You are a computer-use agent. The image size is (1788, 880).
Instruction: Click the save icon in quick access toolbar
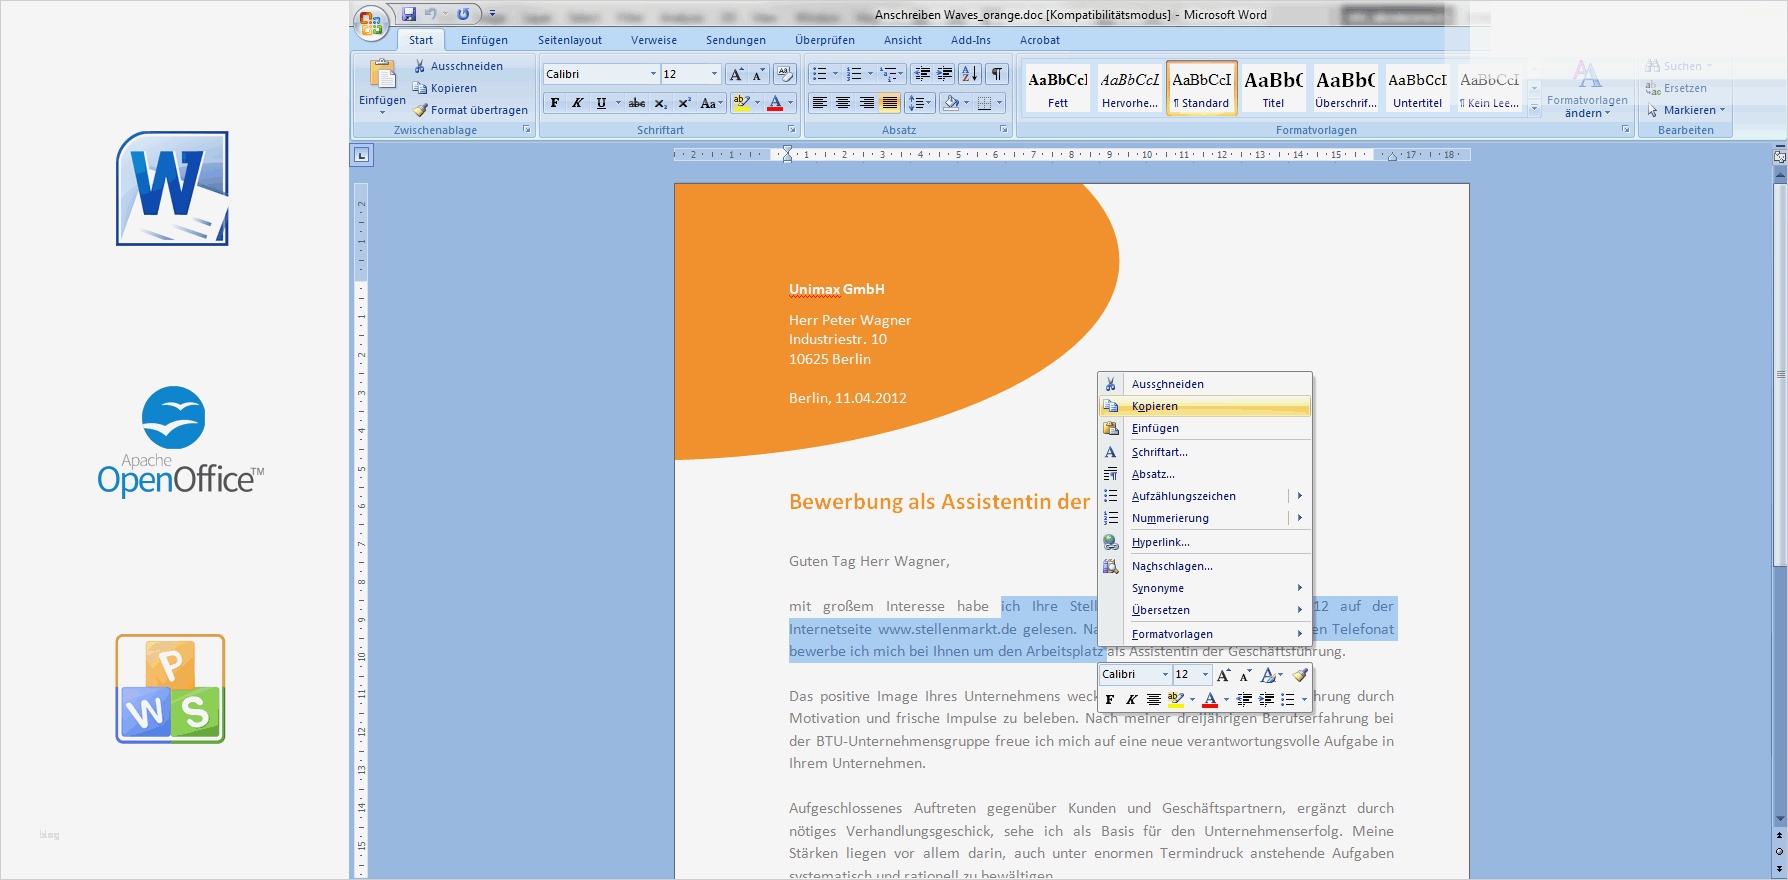[409, 14]
